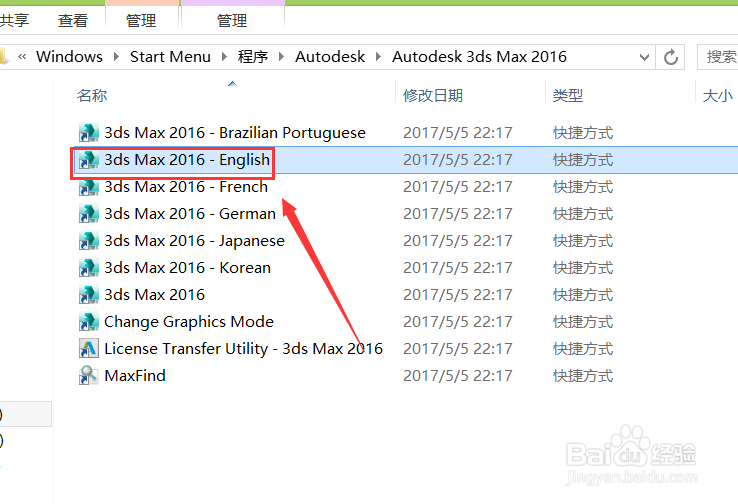
Task: Go to Start Menu in the address breadcrumb
Action: [x=170, y=57]
